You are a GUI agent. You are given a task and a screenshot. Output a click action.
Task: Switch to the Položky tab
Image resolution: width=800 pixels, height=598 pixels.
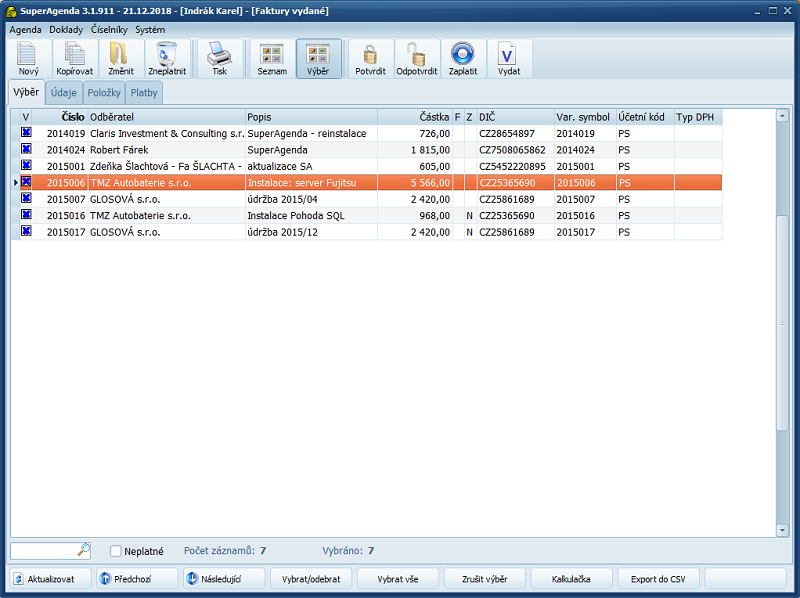pos(104,93)
